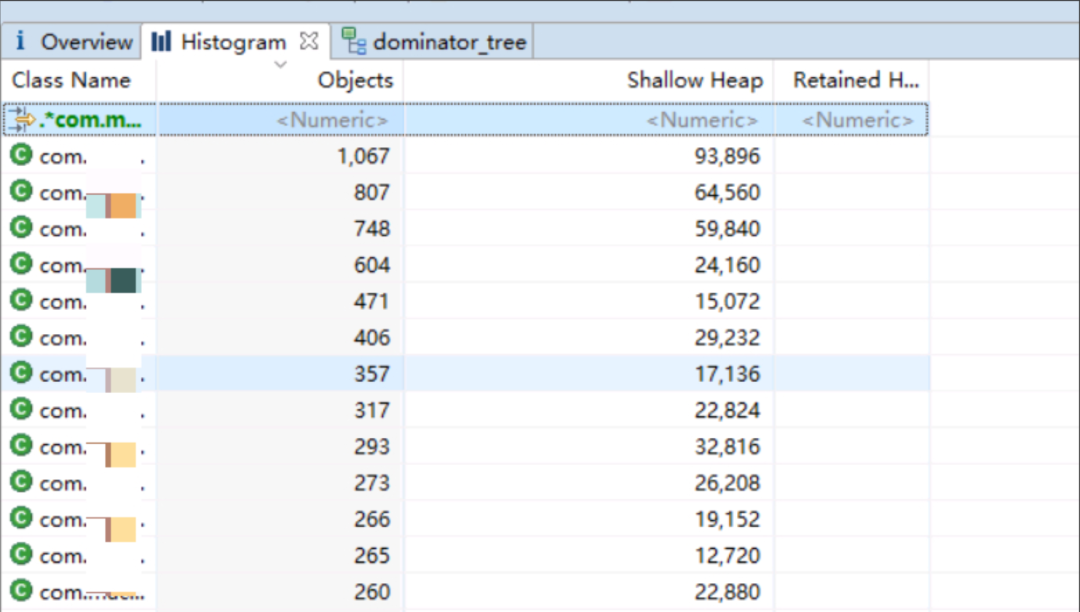Click the filter row arrow icon
The image size is (1080, 612).
coord(22,119)
